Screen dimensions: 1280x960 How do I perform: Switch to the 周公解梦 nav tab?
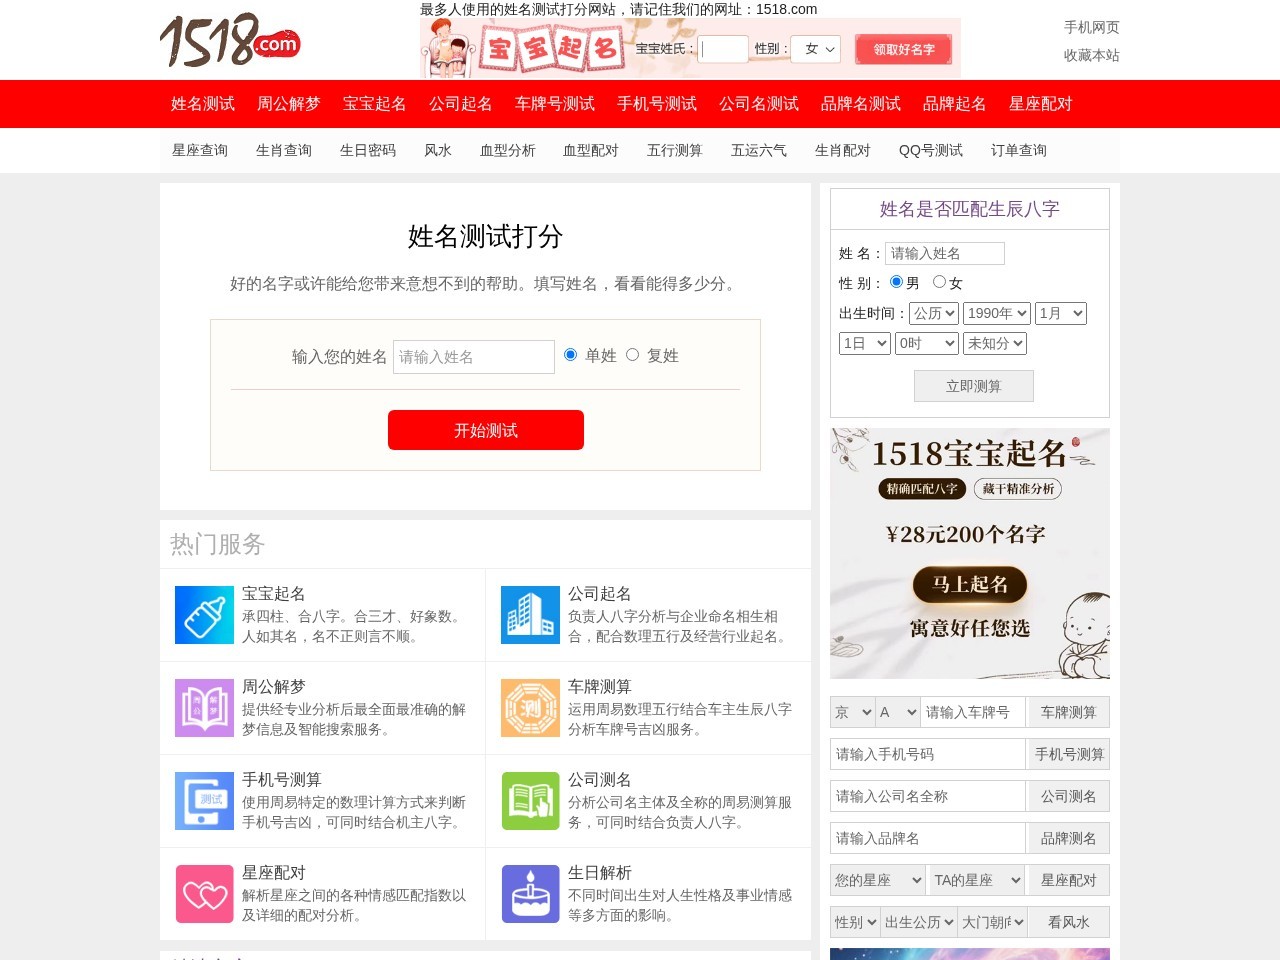(x=290, y=104)
